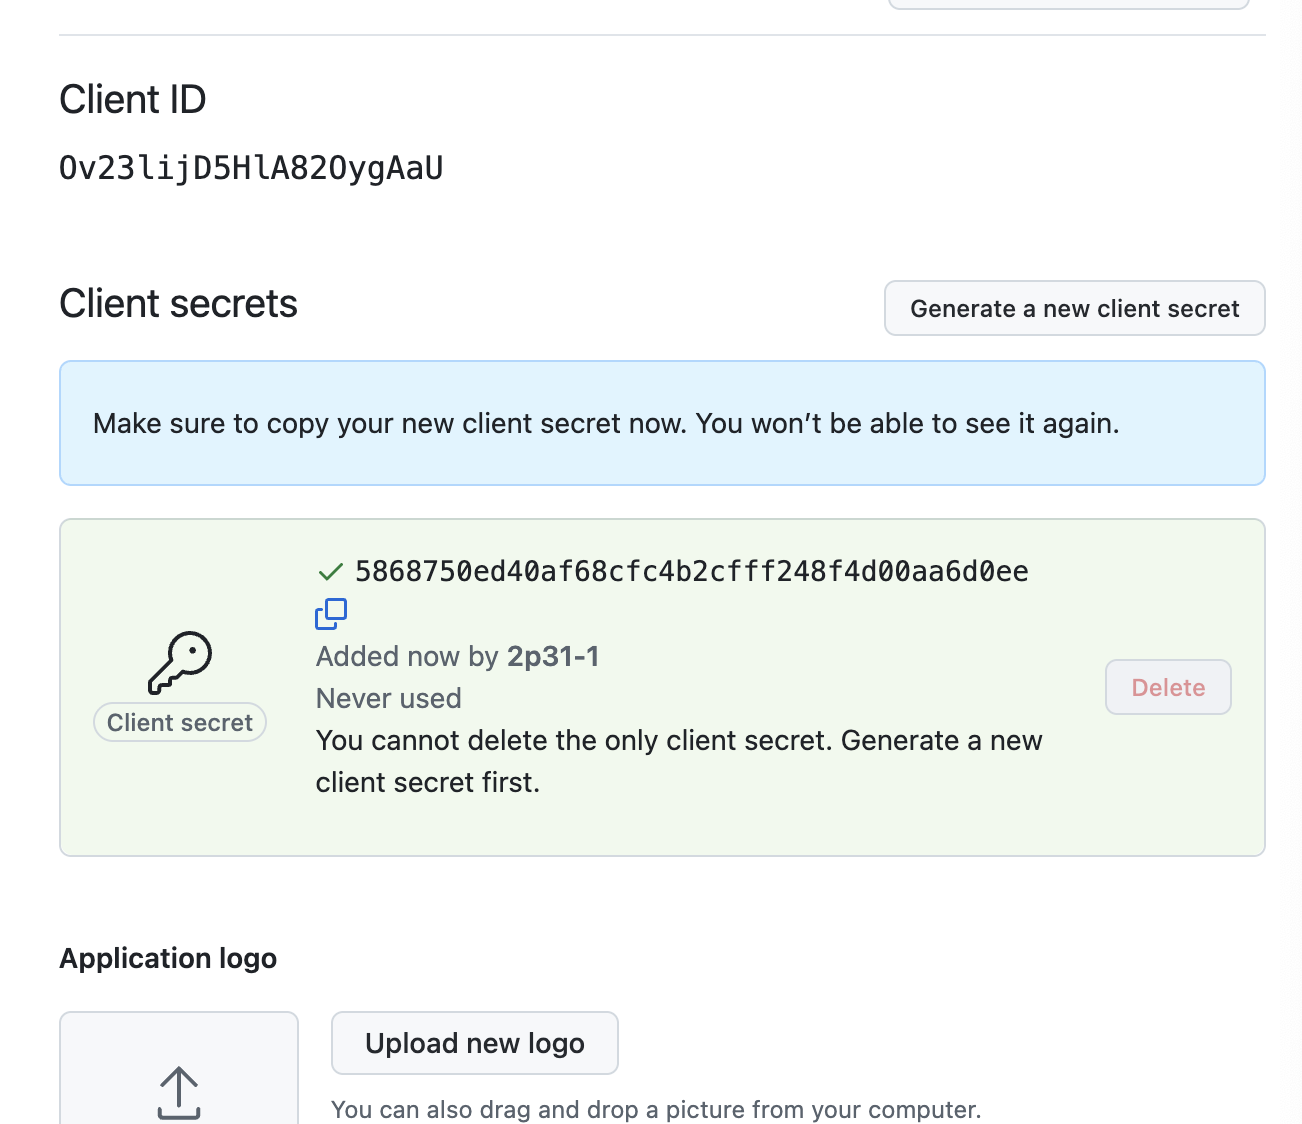This screenshot has width=1302, height=1124.
Task: Click the Client secret badge label
Action: point(180,723)
